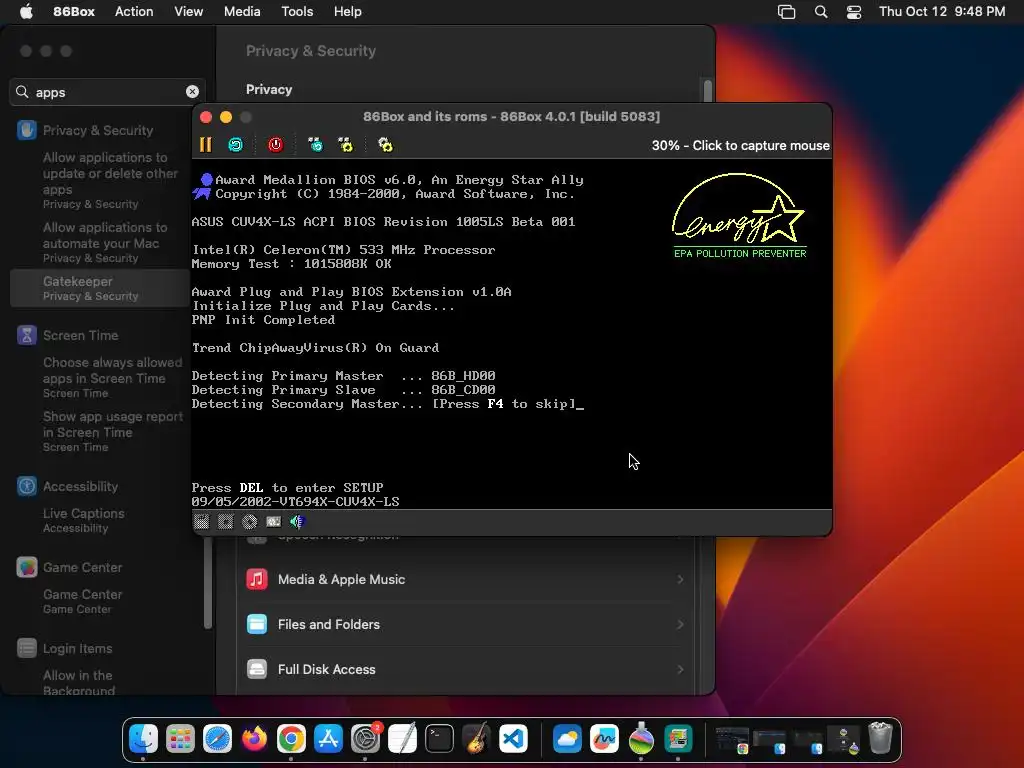Send Ctrl+Alt+Del using toolbar icon
Viewport: 1024px width, 768px height.
315,144
